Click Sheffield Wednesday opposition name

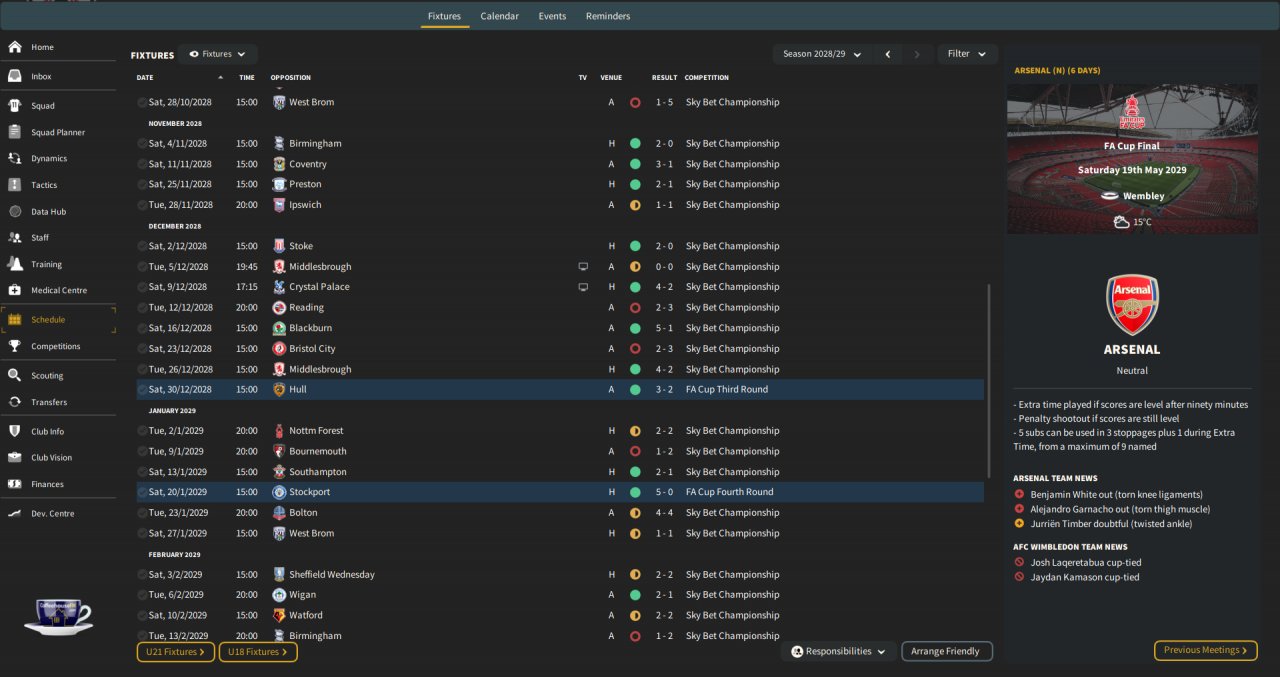tap(332, 575)
